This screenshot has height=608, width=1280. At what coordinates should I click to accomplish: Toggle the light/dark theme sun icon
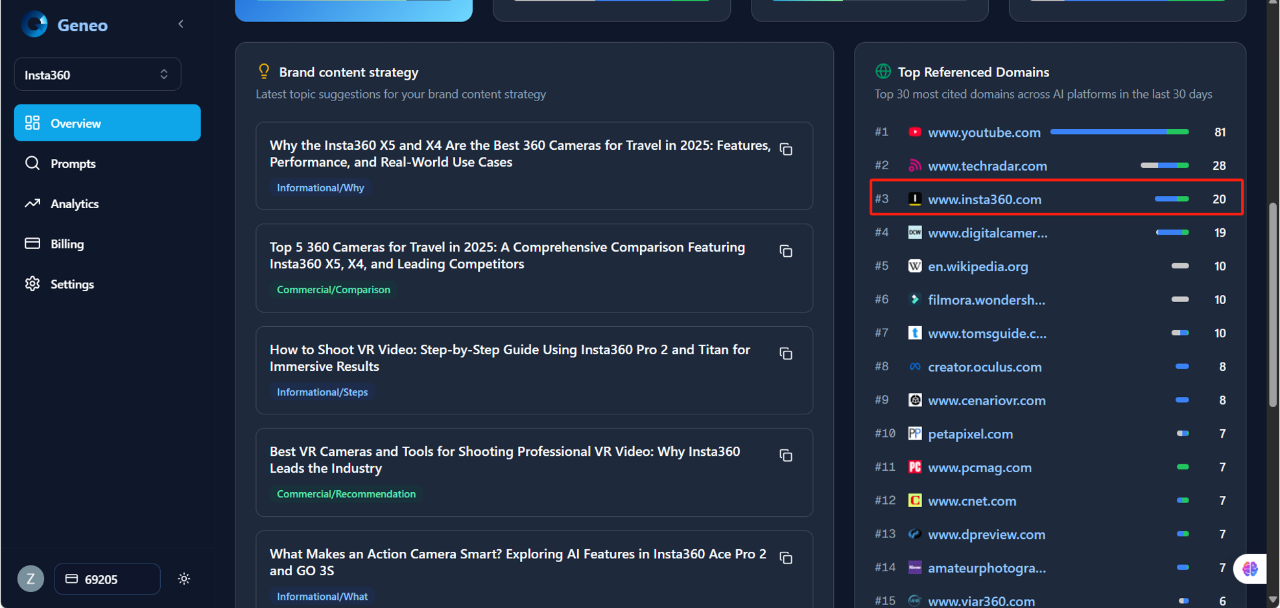click(184, 579)
